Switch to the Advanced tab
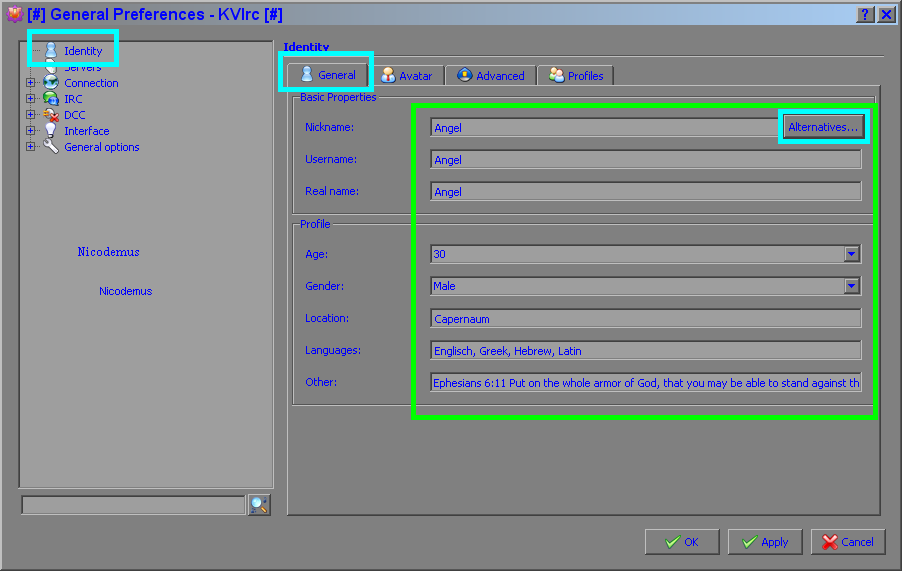This screenshot has height=571, width=902. coord(491,76)
